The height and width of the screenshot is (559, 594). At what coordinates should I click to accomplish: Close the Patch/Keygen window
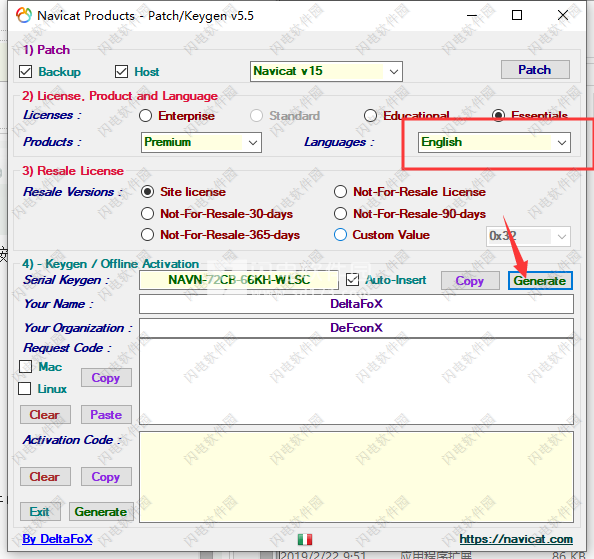(563, 16)
